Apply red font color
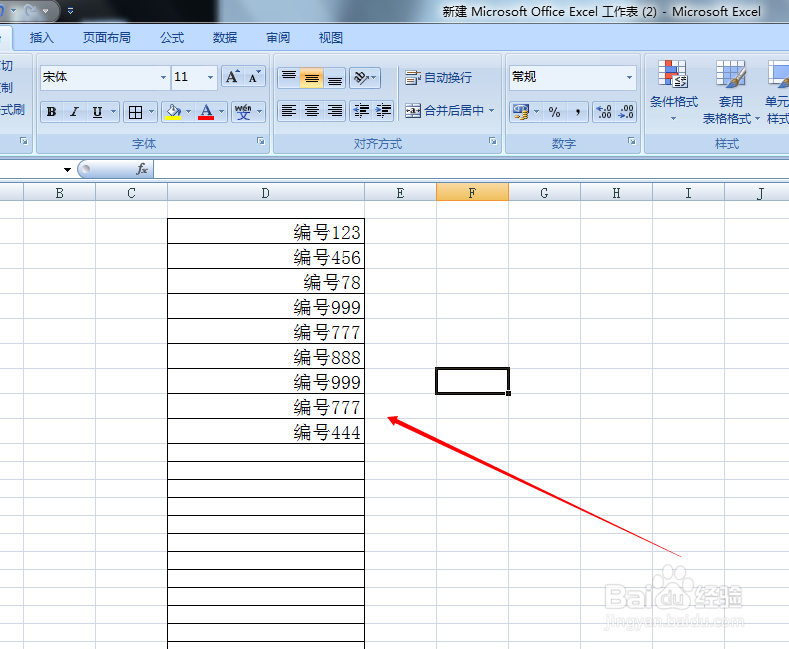This screenshot has width=789, height=649. coord(206,112)
